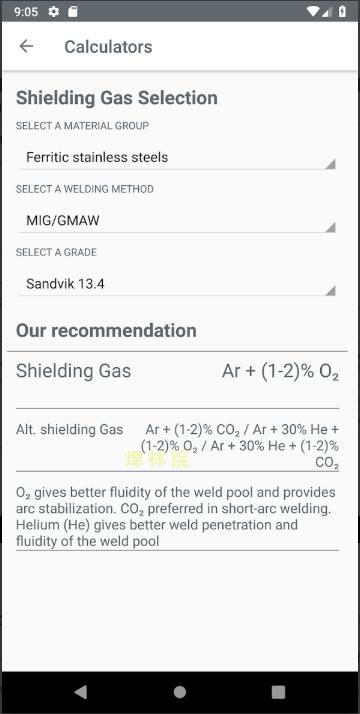Tap the Android home circle button
Viewport: 360px width, 714px height.
pos(180,692)
